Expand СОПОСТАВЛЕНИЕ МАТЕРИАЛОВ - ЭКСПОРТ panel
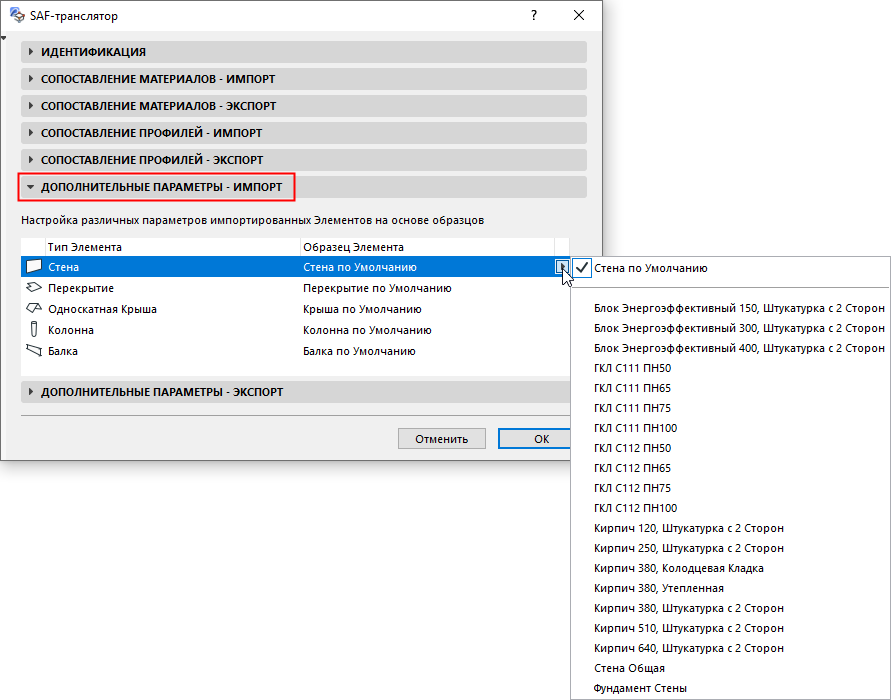The height and width of the screenshot is (700, 891). 304,106
